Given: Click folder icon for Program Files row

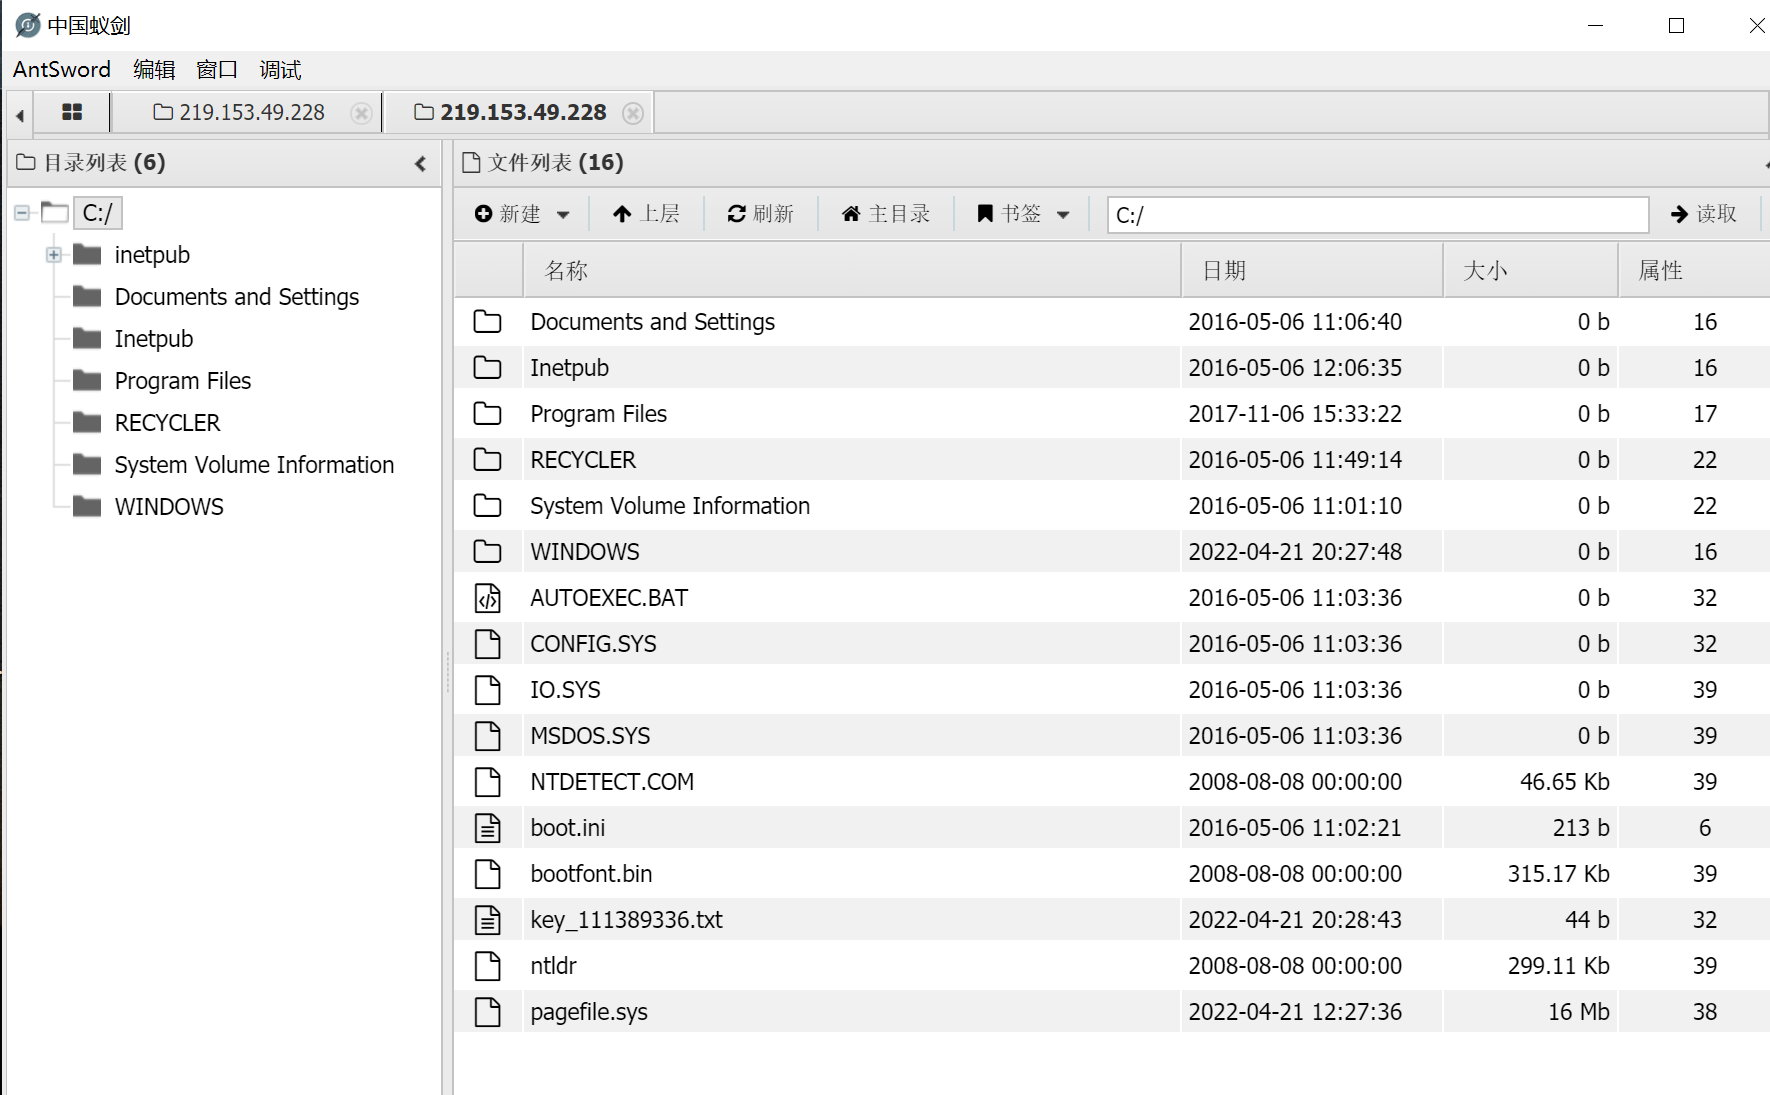Looking at the screenshot, I should (x=488, y=414).
